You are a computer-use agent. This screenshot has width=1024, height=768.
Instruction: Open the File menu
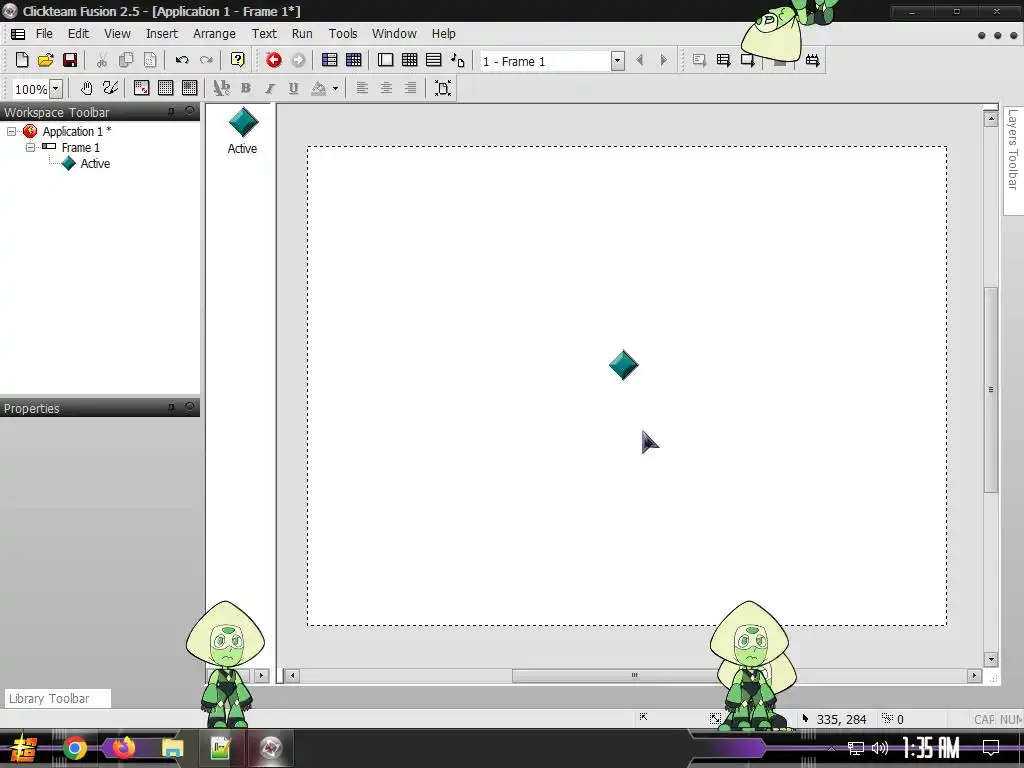(x=44, y=33)
